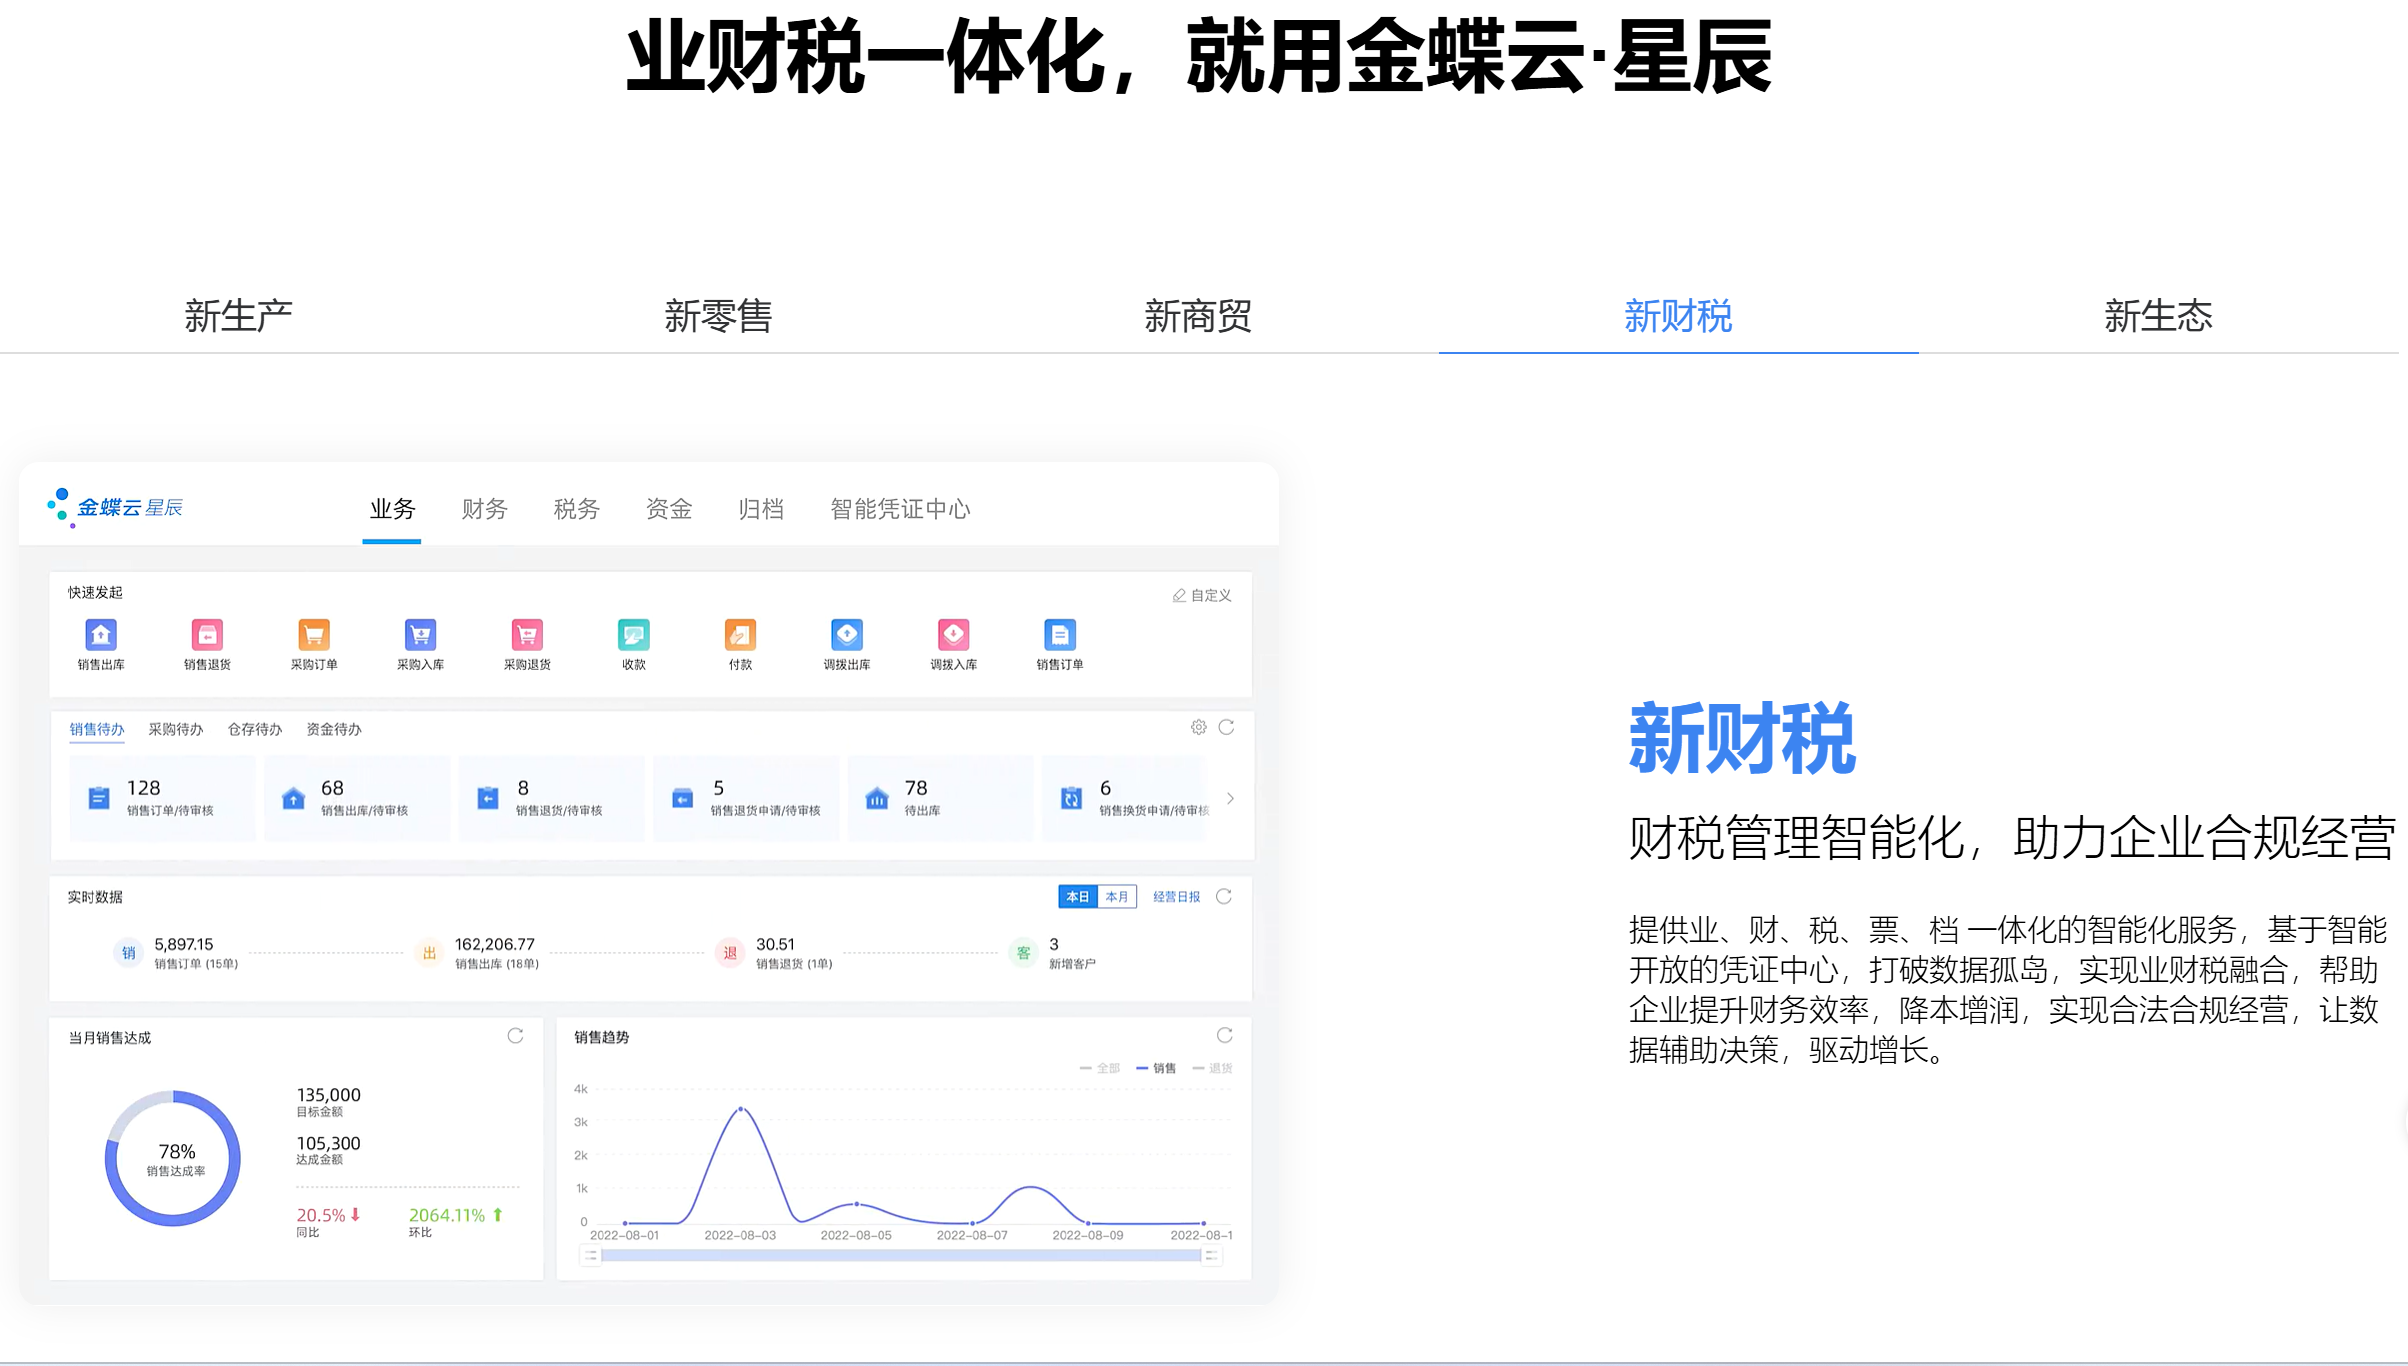Refresh the 销售待办 to-do panel
This screenshot has height=1366, width=2408.
1226,727
